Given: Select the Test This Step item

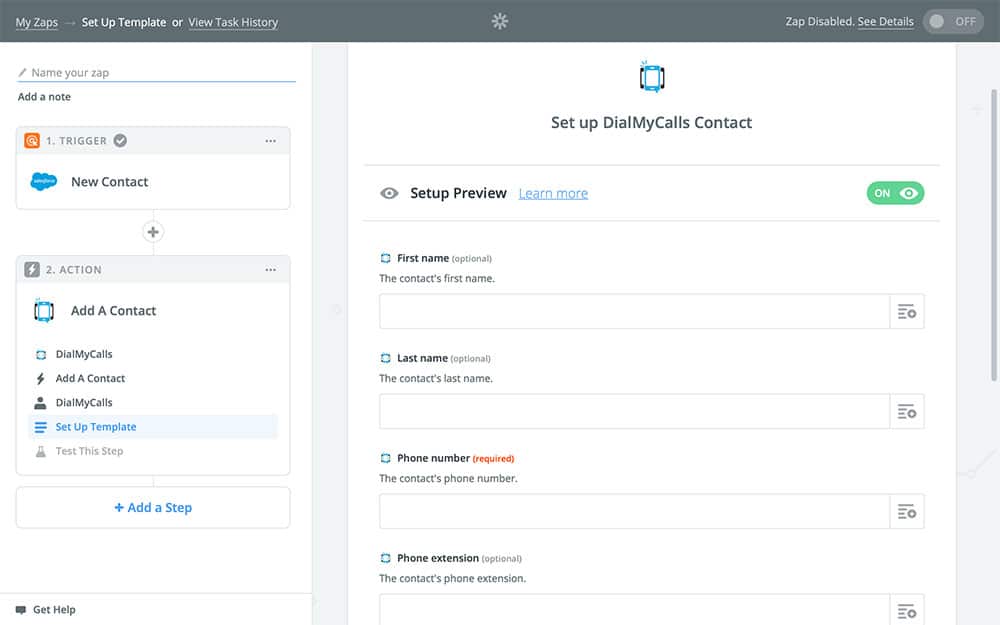Looking at the screenshot, I should click(x=89, y=451).
